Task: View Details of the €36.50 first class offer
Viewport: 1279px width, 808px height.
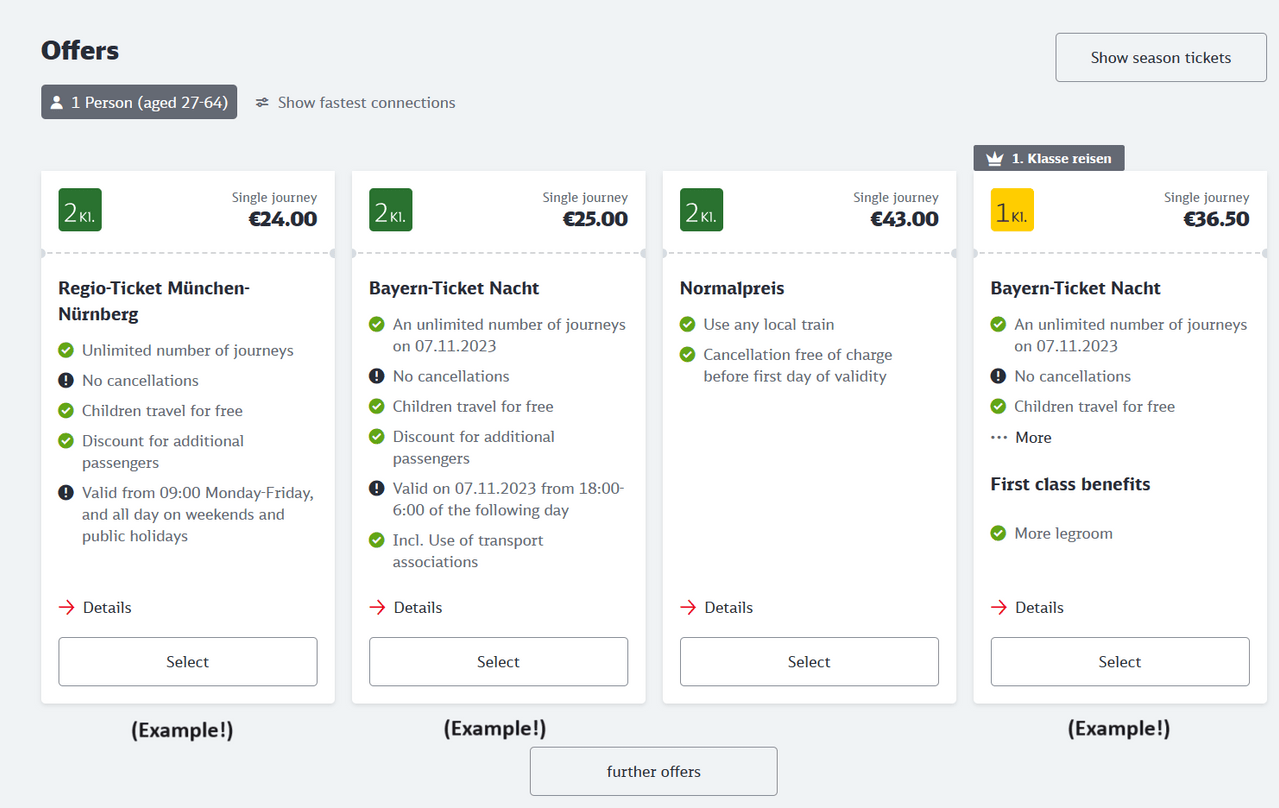Action: [x=1028, y=607]
